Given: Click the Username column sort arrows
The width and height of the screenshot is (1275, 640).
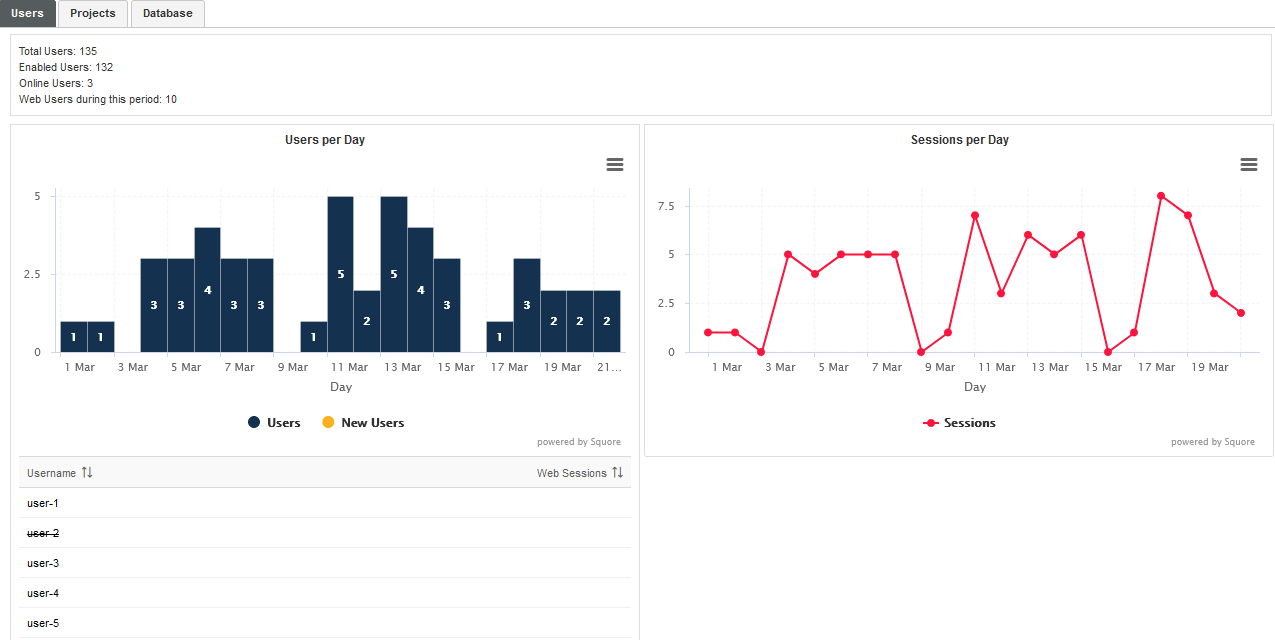Looking at the screenshot, I should pos(86,472).
